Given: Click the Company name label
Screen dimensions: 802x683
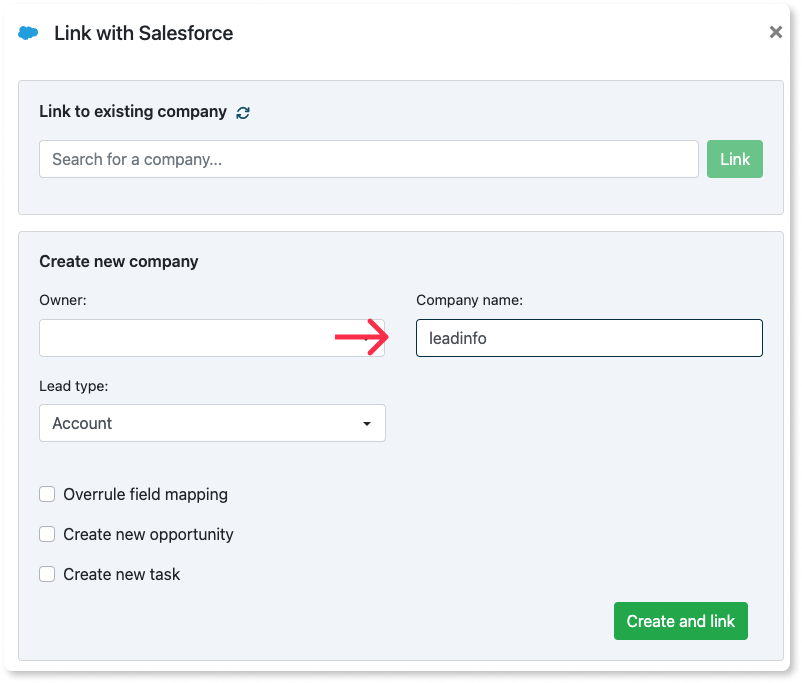Looking at the screenshot, I should pyautogui.click(x=470, y=300).
